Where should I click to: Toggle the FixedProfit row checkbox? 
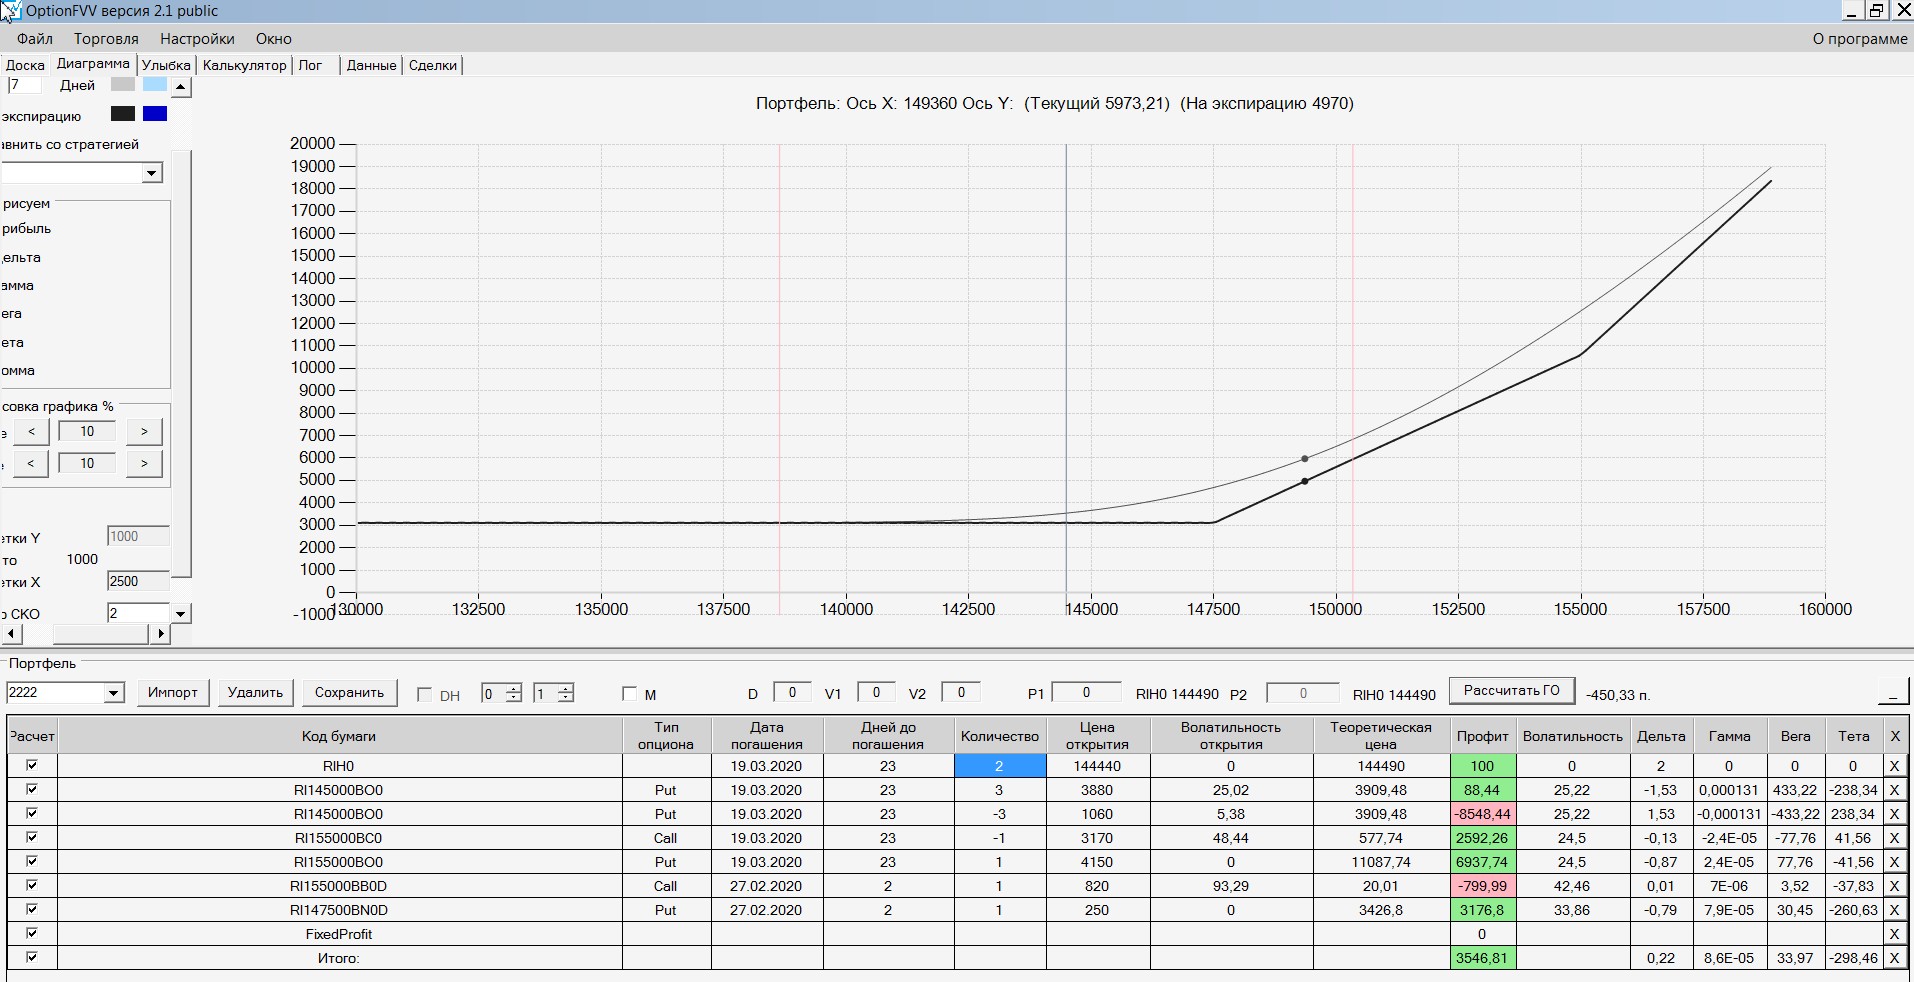[32, 933]
